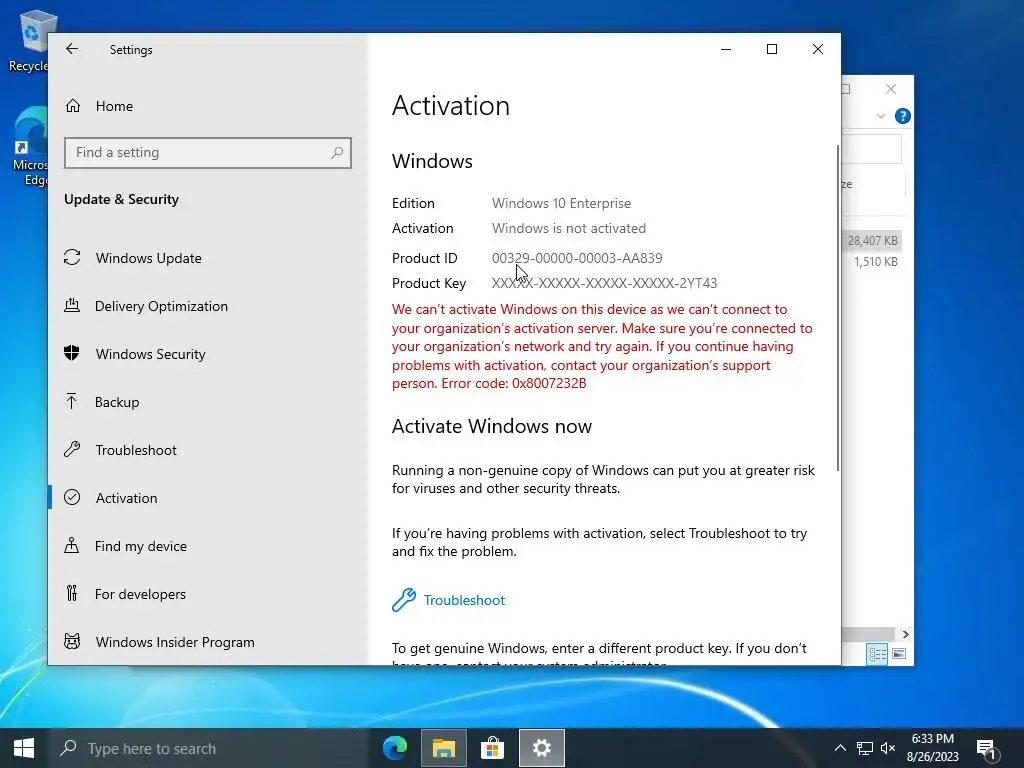Click the Settings gear on the taskbar
1024x768 pixels.
pyautogui.click(x=541, y=748)
